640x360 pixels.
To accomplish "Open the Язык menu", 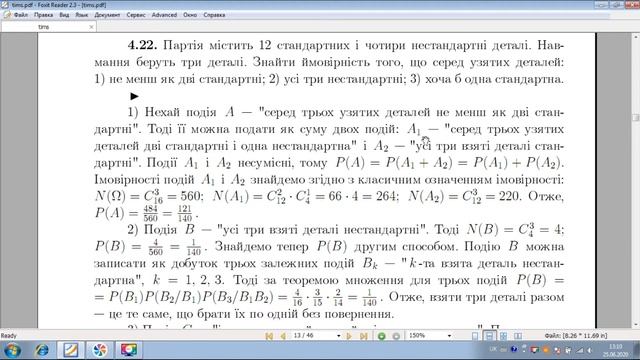I will coord(82,15).
